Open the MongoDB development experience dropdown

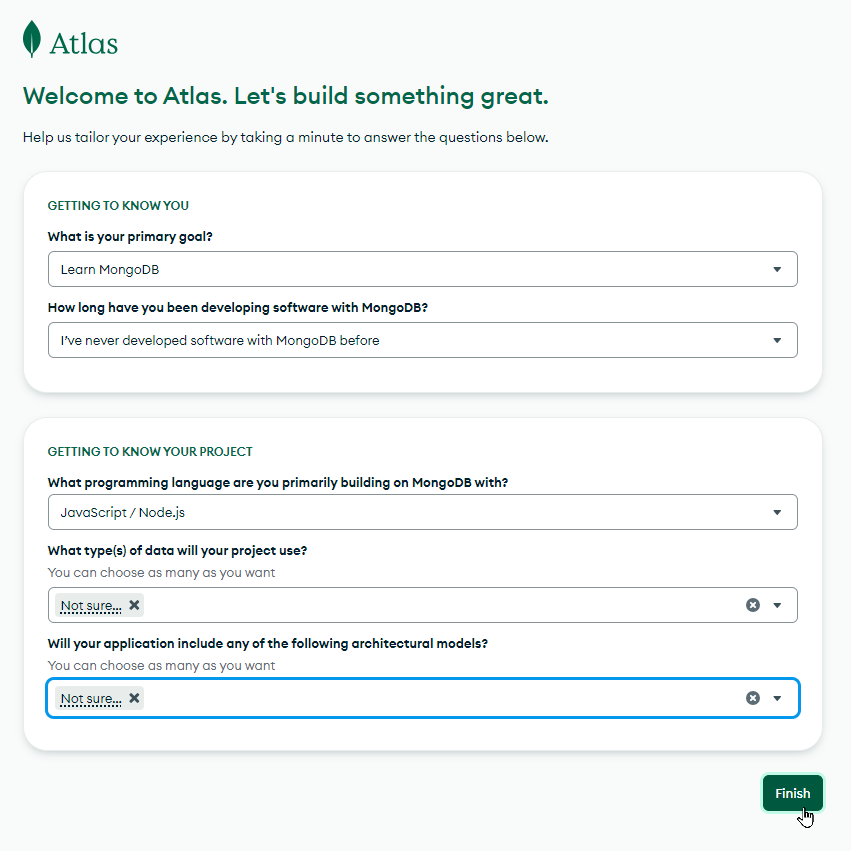[423, 340]
